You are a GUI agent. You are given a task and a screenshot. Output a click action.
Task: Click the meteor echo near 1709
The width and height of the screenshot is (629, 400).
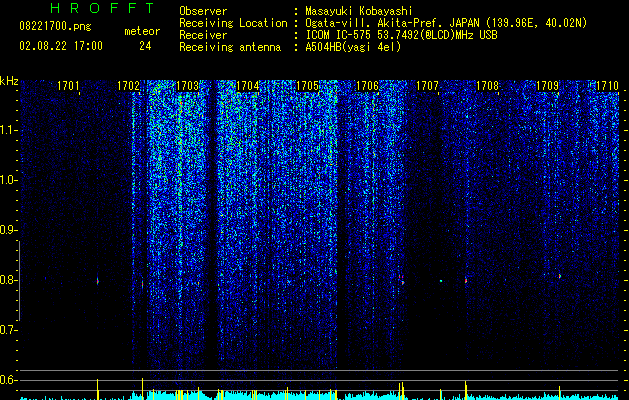[x=560, y=276]
